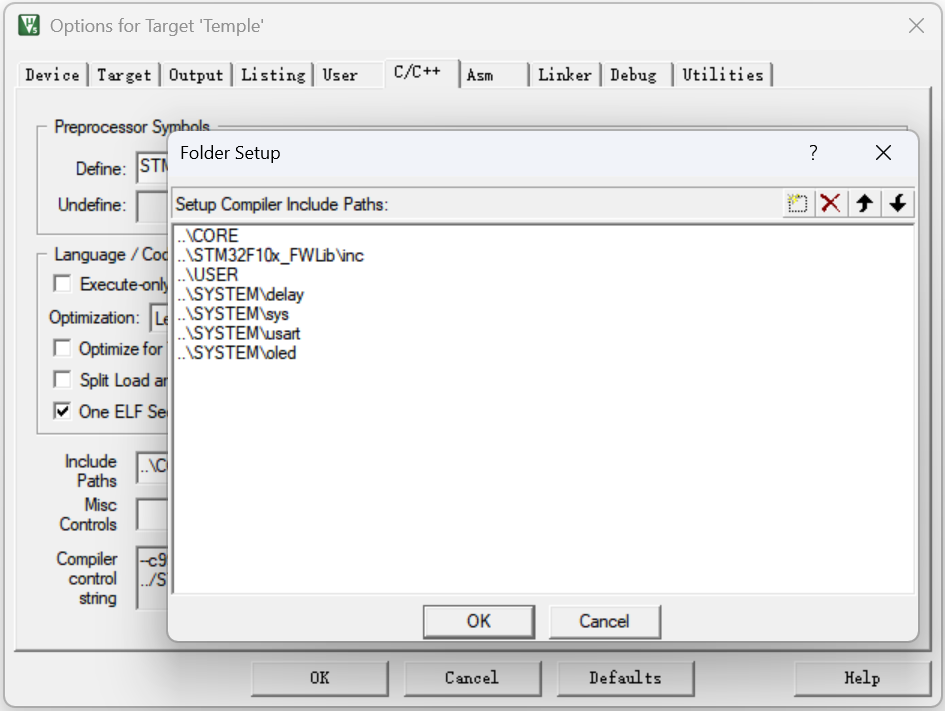Viewport: 945px width, 711px height.
Task: Click OK in the Folder Setup dialog
Action: (479, 621)
